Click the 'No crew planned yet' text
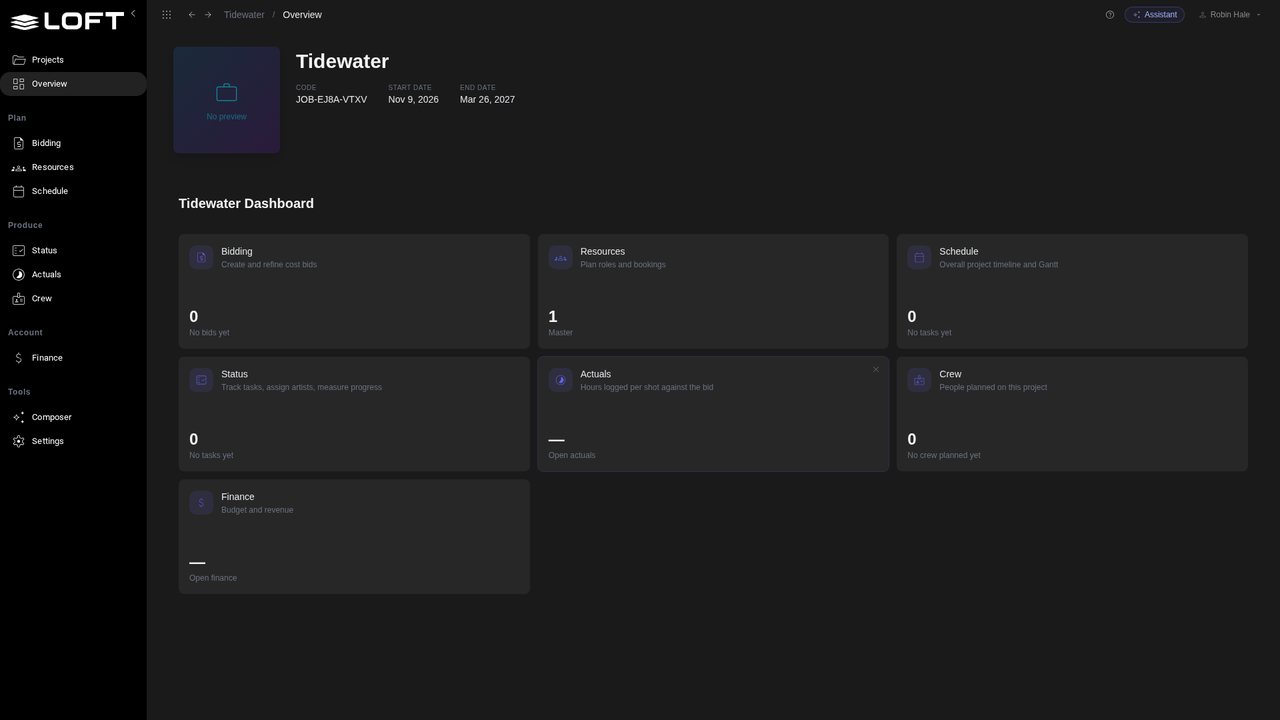The image size is (1280, 720). [944, 456]
